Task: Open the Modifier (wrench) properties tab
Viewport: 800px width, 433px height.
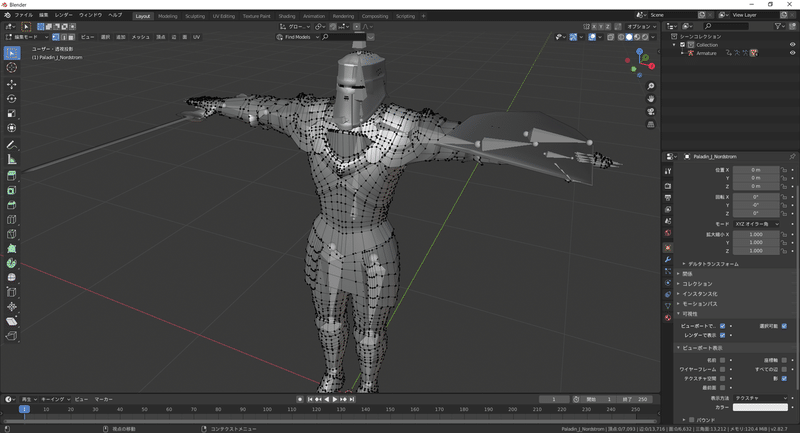Action: [x=668, y=259]
